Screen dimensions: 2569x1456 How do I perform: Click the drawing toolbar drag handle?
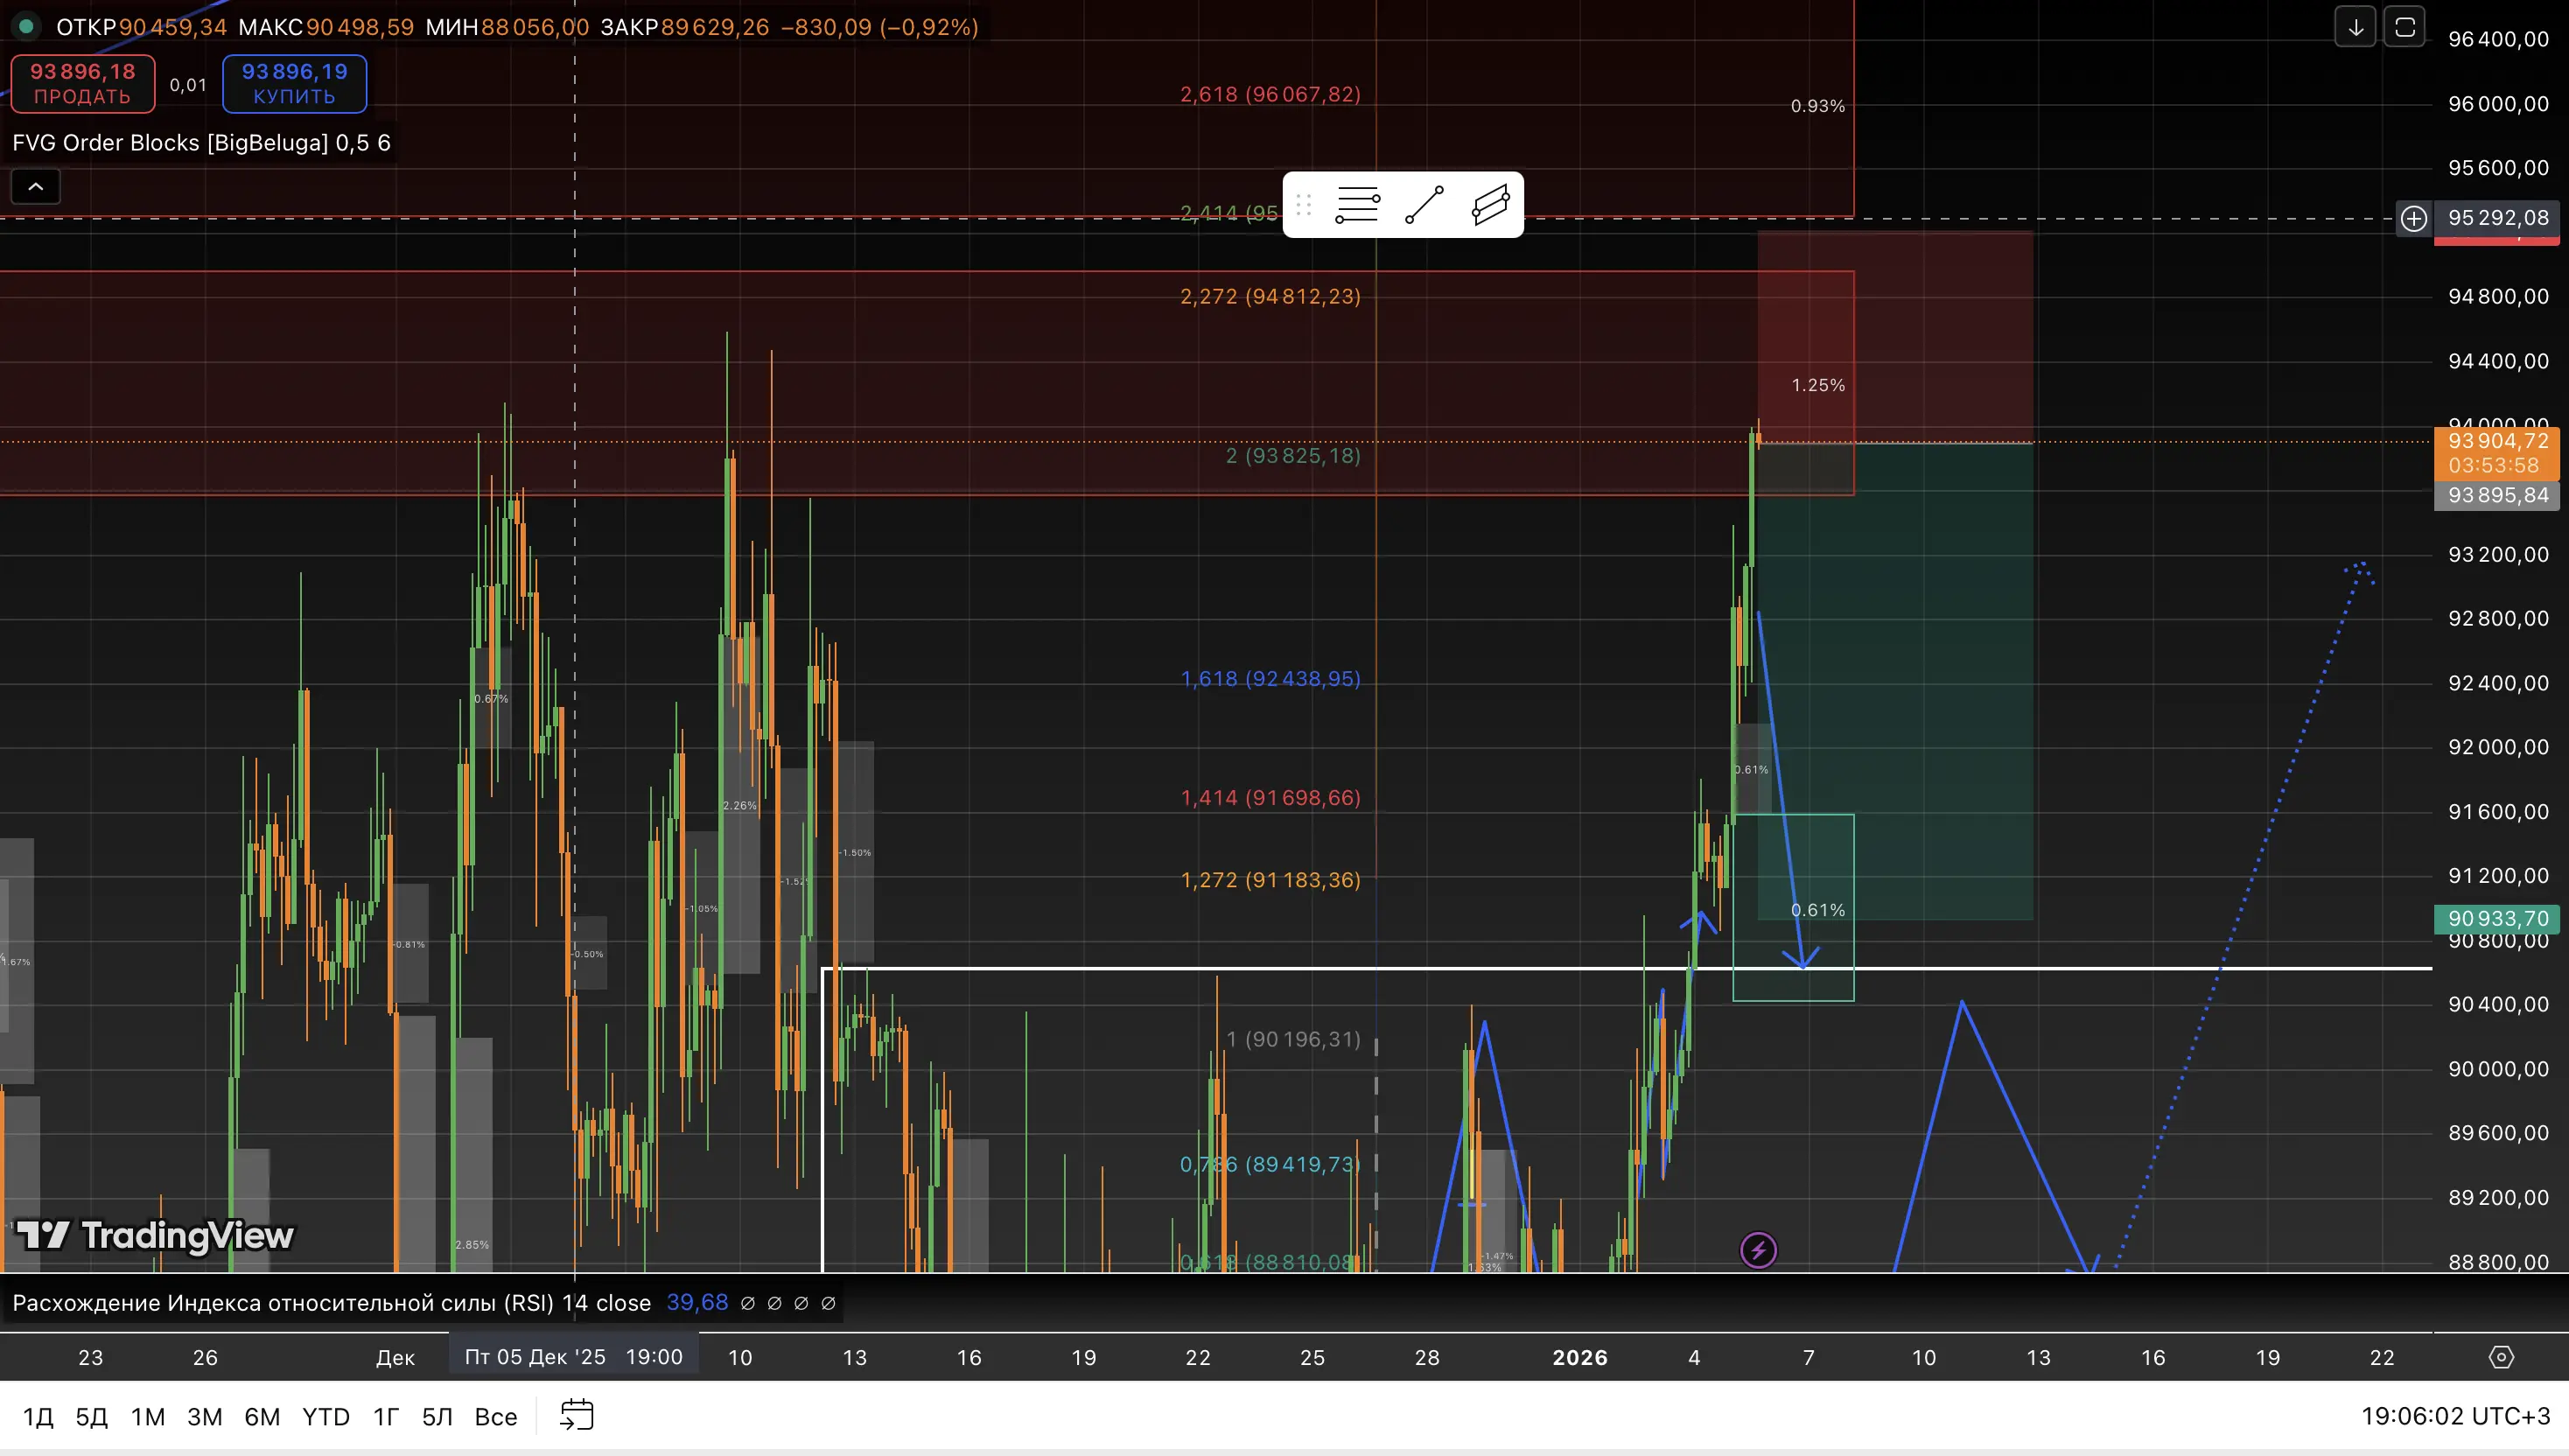[x=1303, y=205]
